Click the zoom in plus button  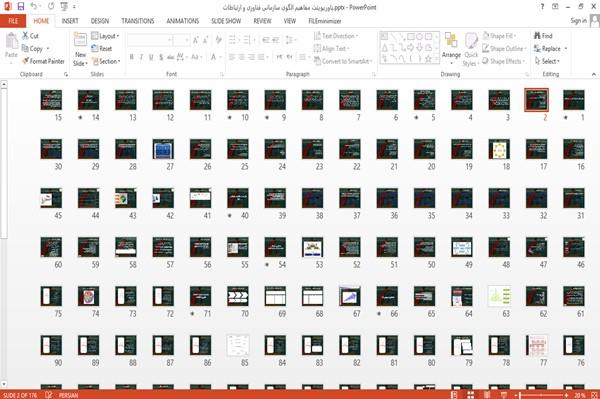pyautogui.click(x=566, y=395)
